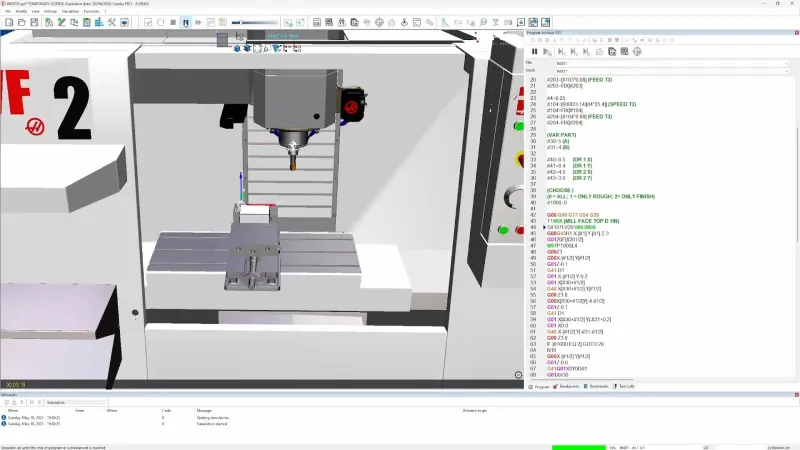
Task: Click the viewport filter funnel icon
Action: coord(277,48)
